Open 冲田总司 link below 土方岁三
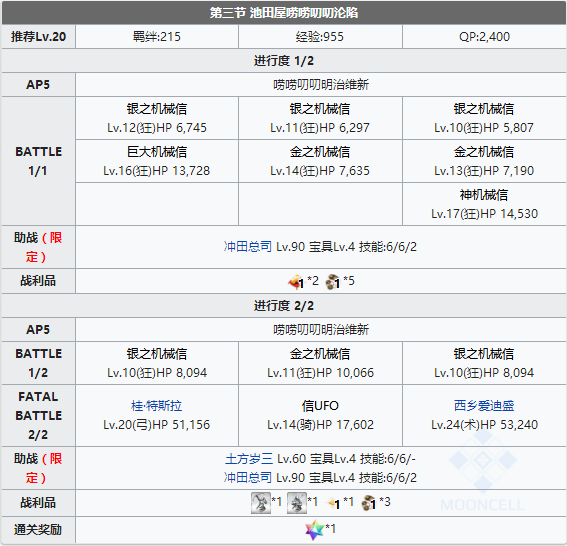Image resolution: width=567 pixels, height=546 pixels. pos(248,478)
